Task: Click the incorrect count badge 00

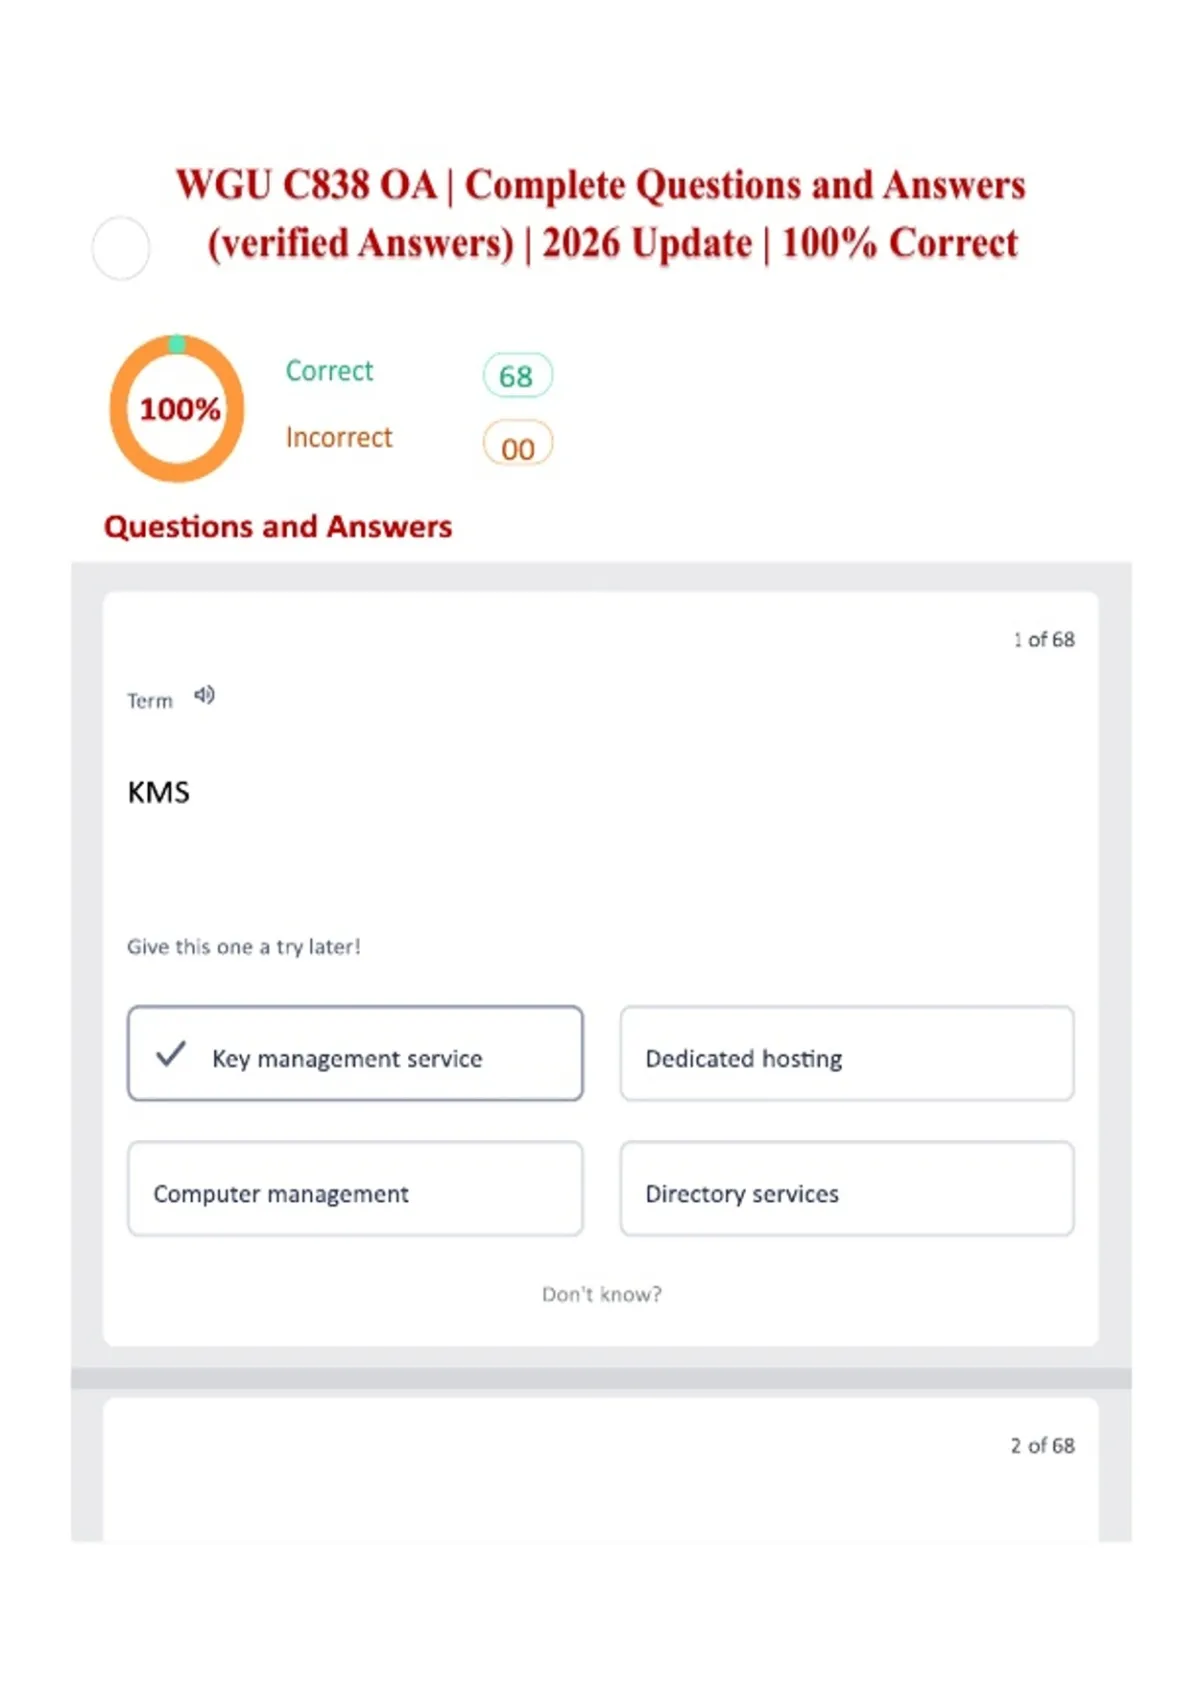Action: click(517, 446)
